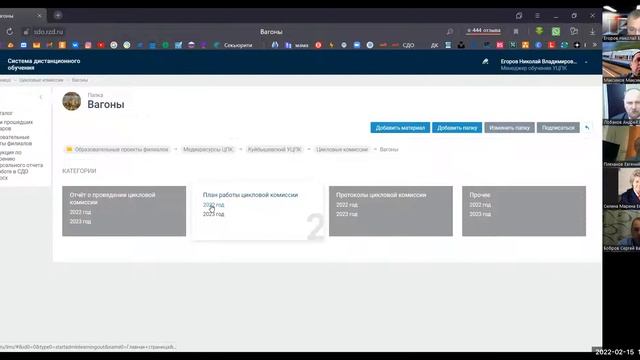Open 2022 год under Протоколы

pyautogui.click(x=347, y=205)
